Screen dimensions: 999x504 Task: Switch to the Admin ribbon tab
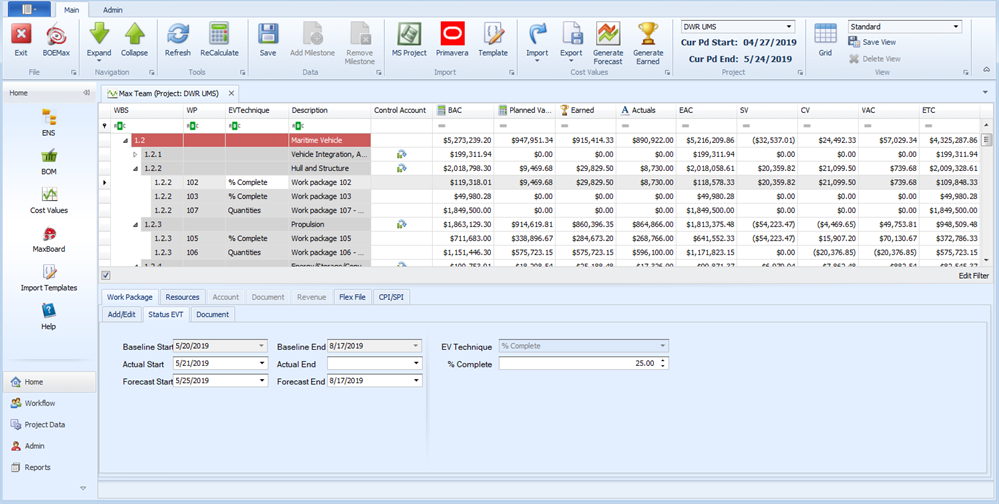click(x=113, y=9)
